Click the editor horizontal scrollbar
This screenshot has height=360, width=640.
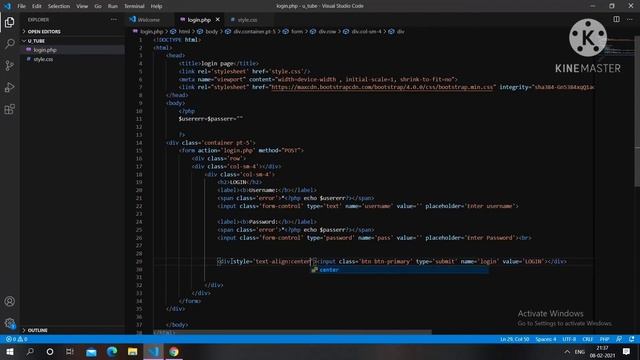[292, 332]
